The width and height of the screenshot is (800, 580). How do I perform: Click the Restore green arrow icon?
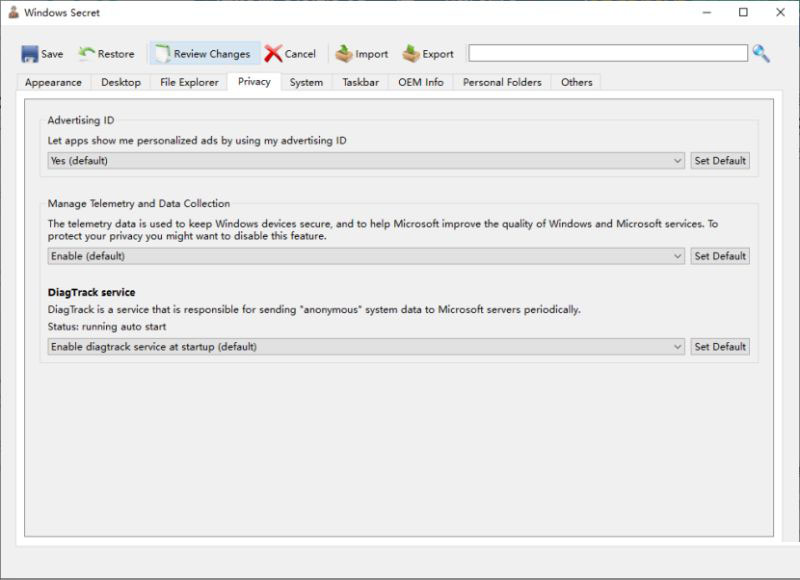click(x=86, y=53)
